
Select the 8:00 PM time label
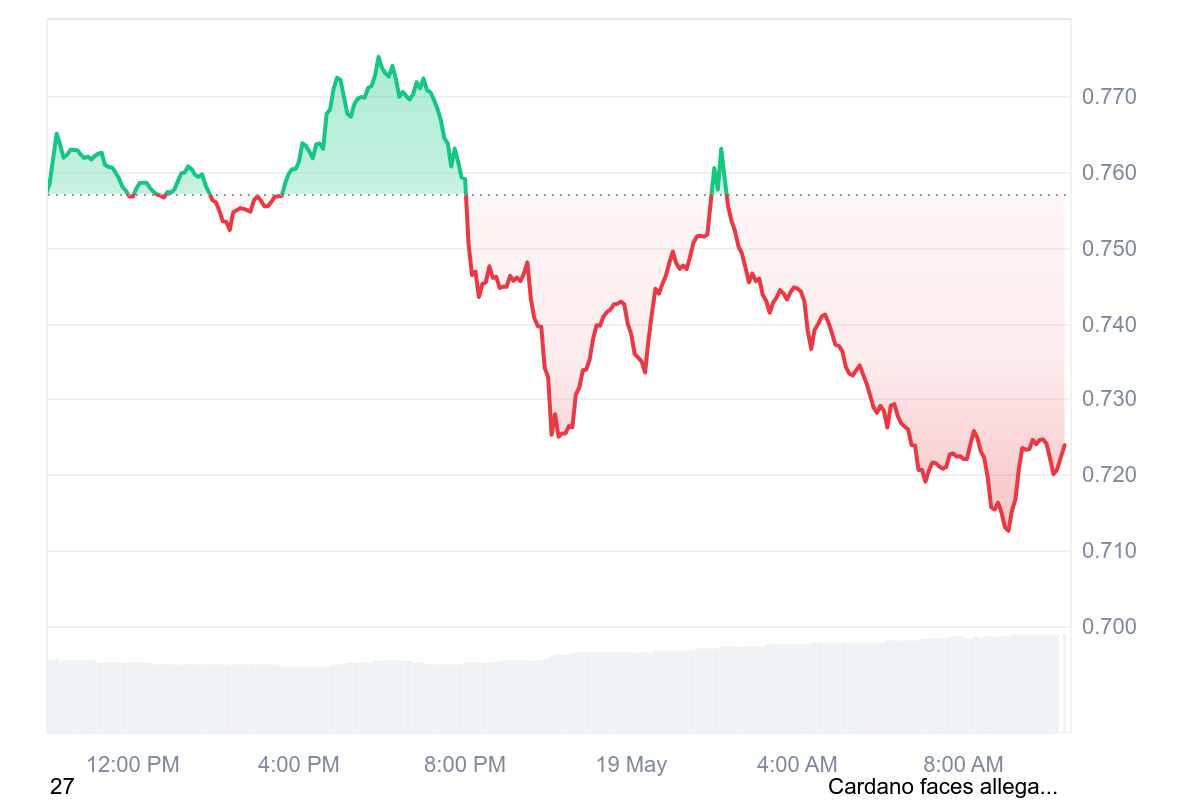pyautogui.click(x=465, y=765)
